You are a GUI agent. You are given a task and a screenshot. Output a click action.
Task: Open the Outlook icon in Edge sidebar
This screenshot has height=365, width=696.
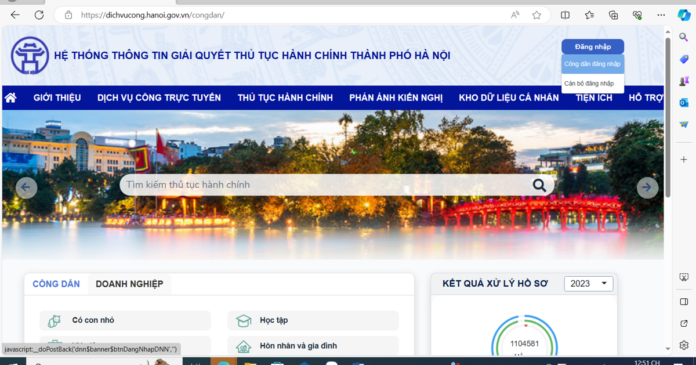684,103
